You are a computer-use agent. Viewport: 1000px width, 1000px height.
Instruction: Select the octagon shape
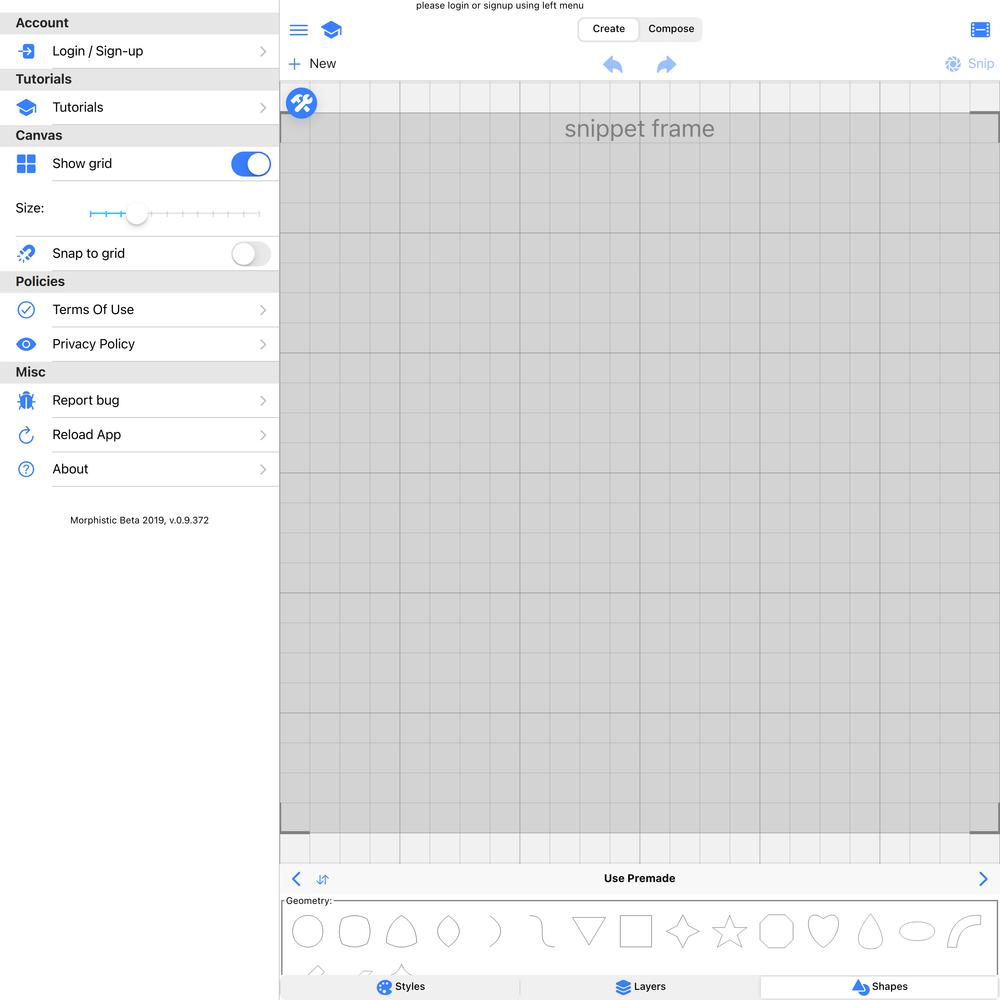pos(776,931)
